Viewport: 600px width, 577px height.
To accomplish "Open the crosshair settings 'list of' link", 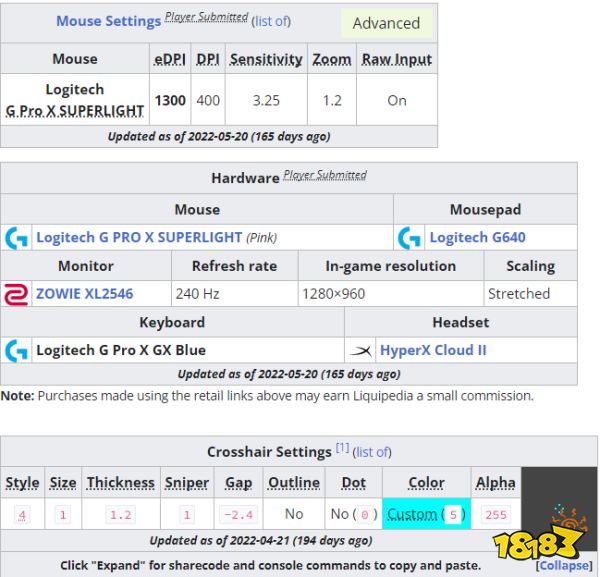I will click(x=372, y=452).
